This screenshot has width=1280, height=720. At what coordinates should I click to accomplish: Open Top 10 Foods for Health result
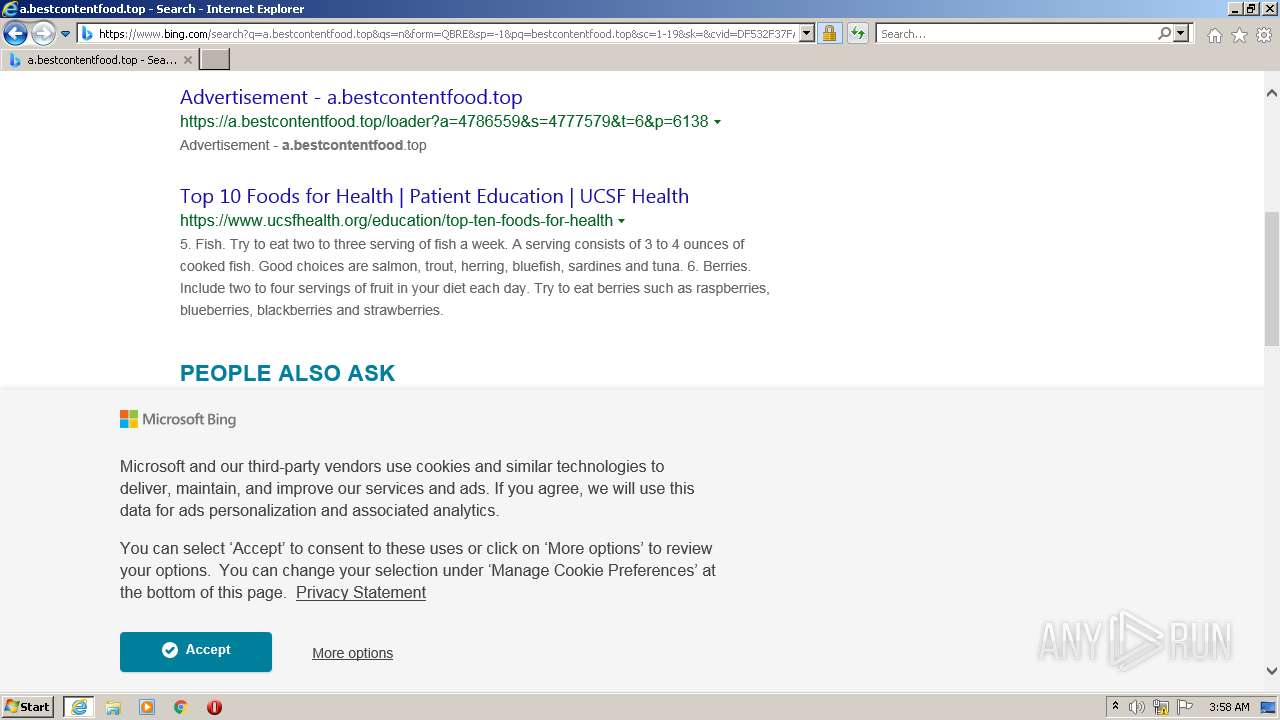point(434,196)
